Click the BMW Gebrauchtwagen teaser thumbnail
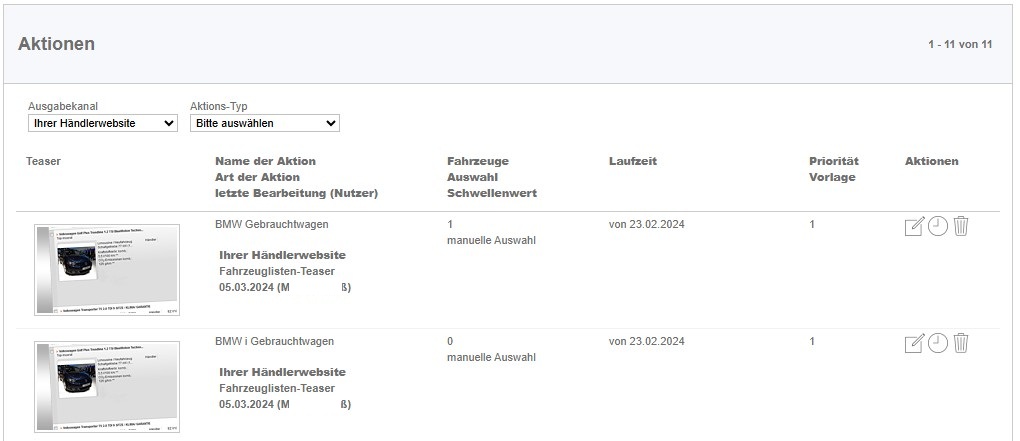 [107, 270]
